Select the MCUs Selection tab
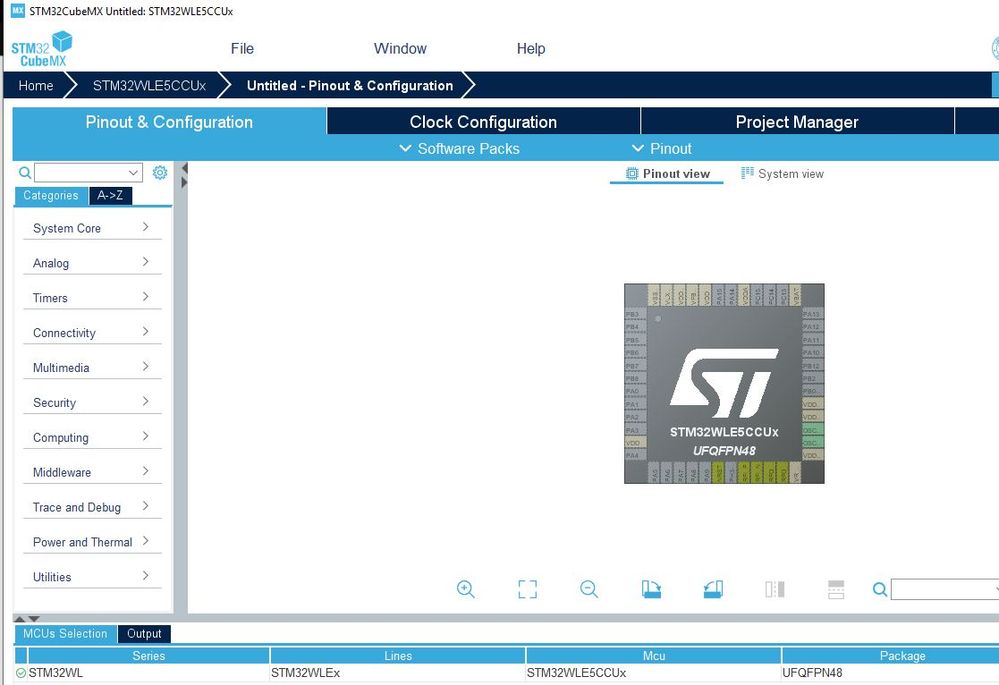 [x=65, y=633]
